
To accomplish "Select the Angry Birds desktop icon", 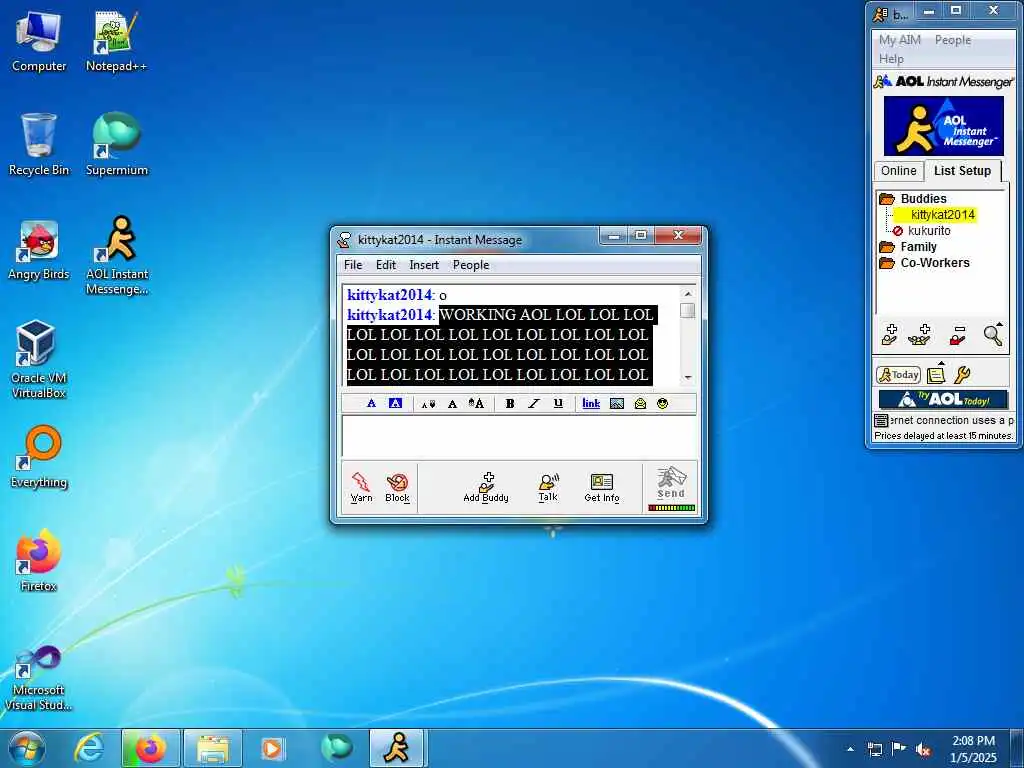I will click(x=39, y=250).
